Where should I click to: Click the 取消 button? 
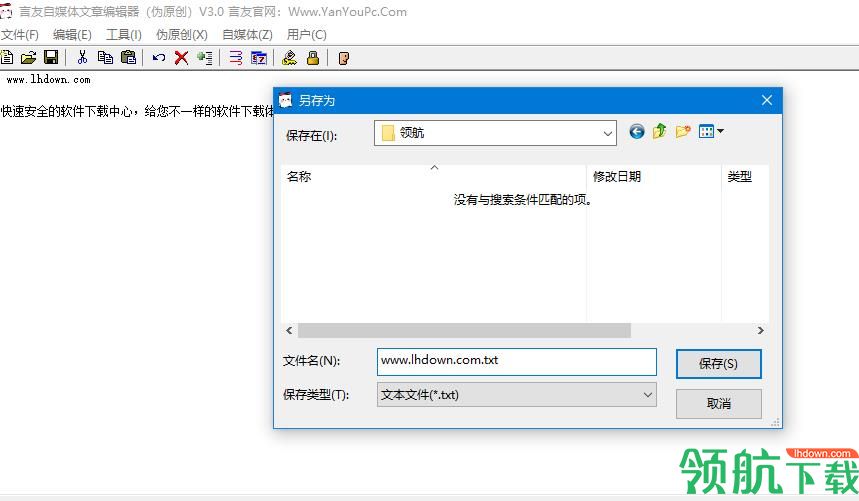click(x=718, y=404)
